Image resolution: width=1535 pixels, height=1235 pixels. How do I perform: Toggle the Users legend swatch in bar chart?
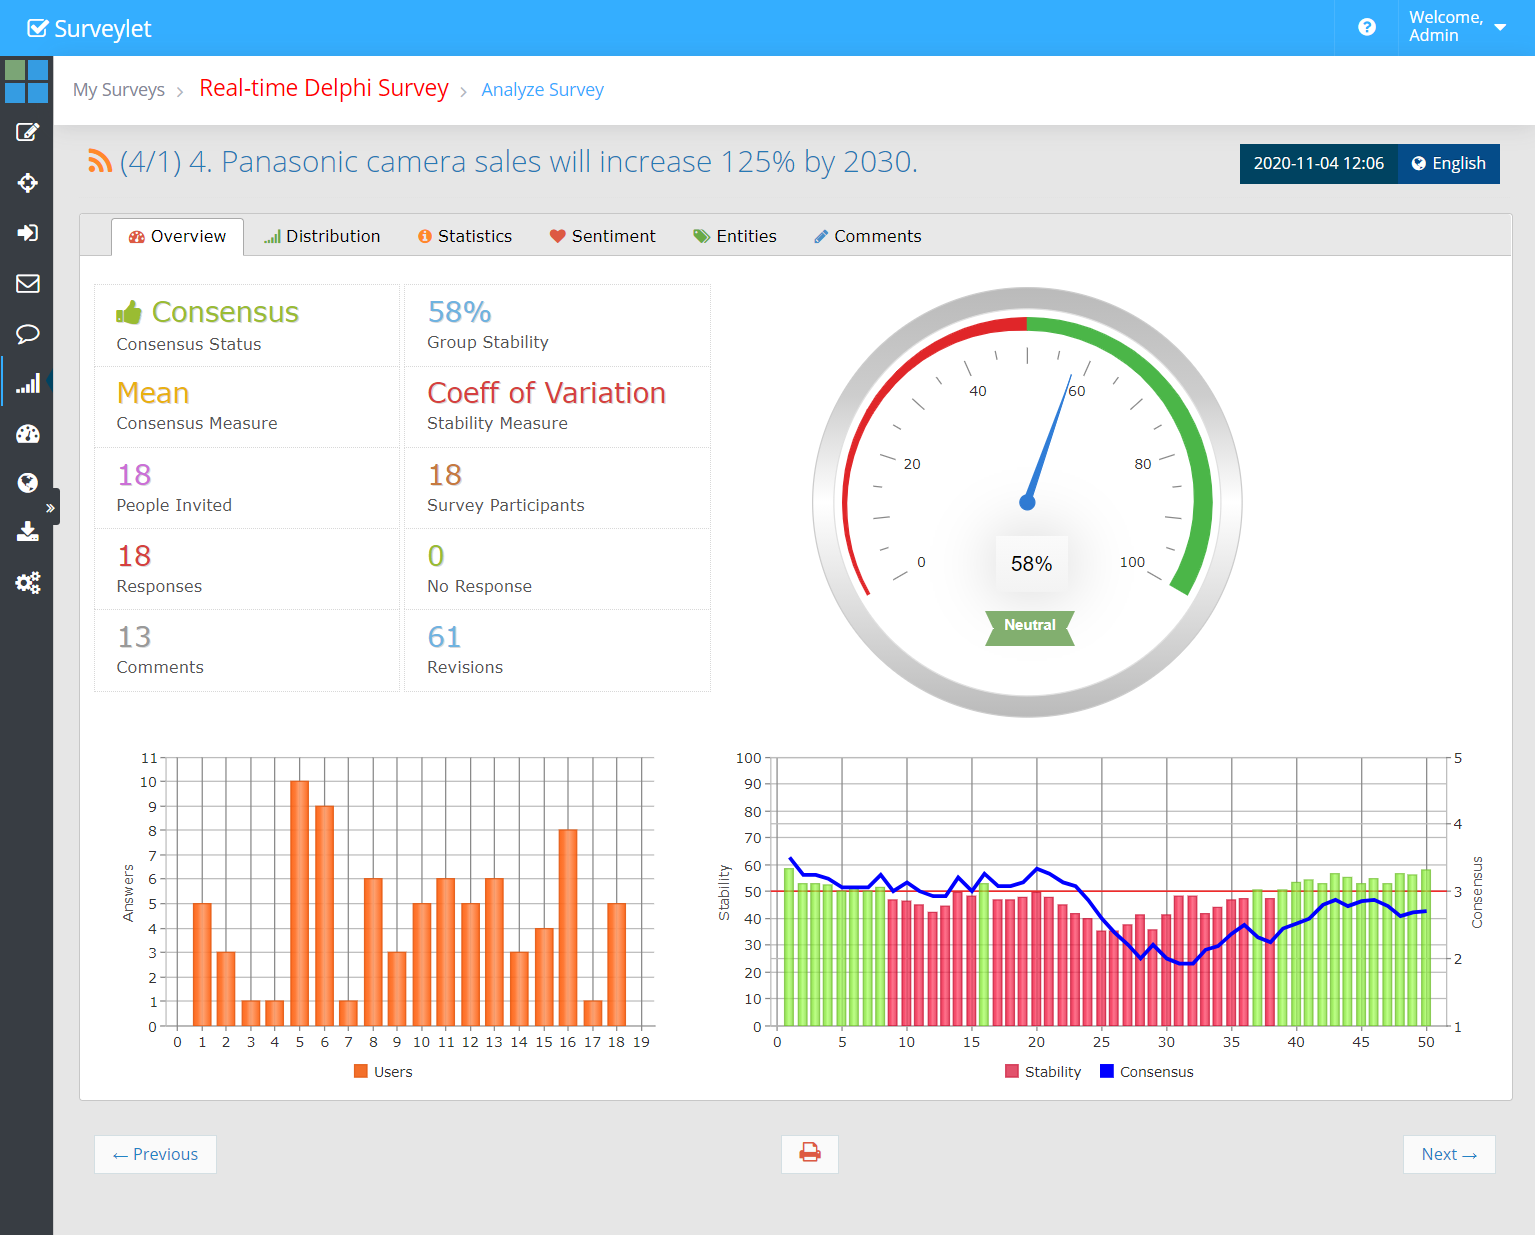coord(361,1072)
